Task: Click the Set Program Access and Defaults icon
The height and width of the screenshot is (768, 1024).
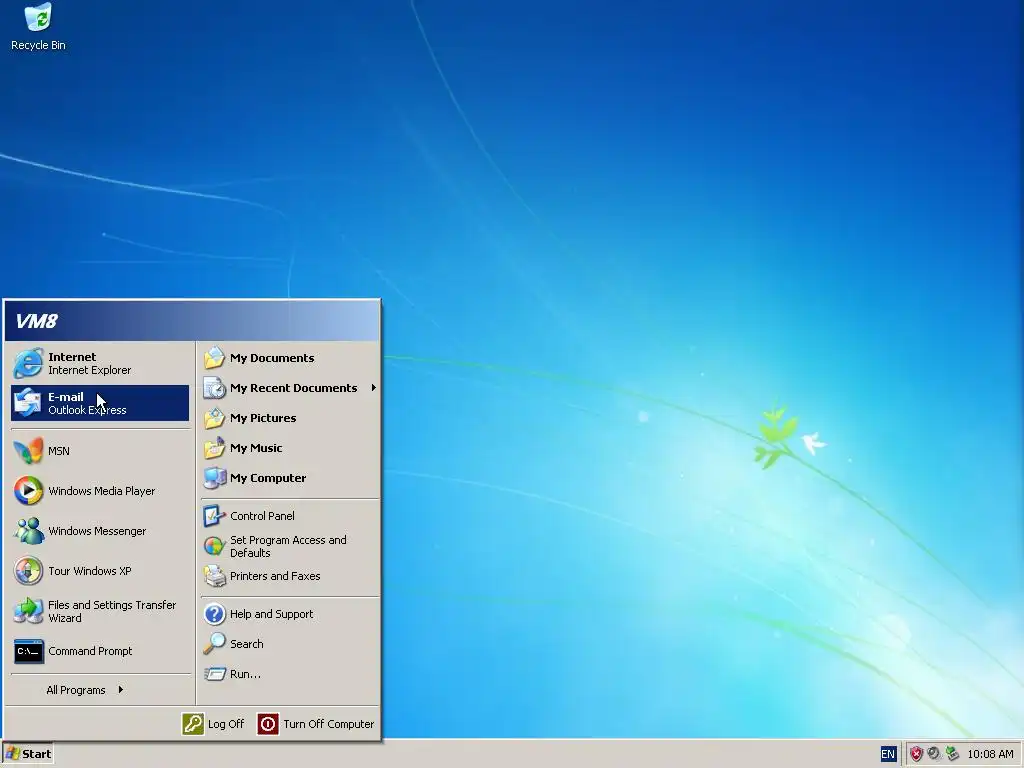Action: [x=214, y=546]
